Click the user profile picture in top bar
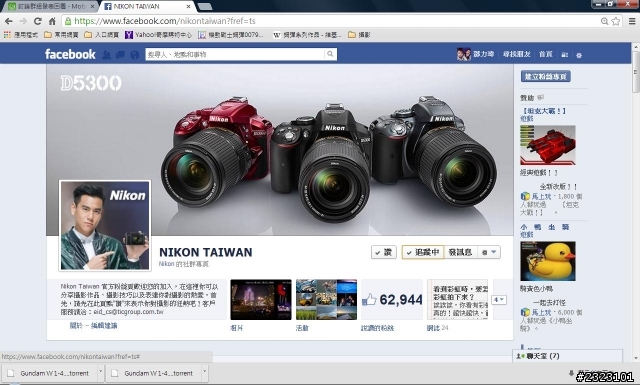 (x=464, y=54)
